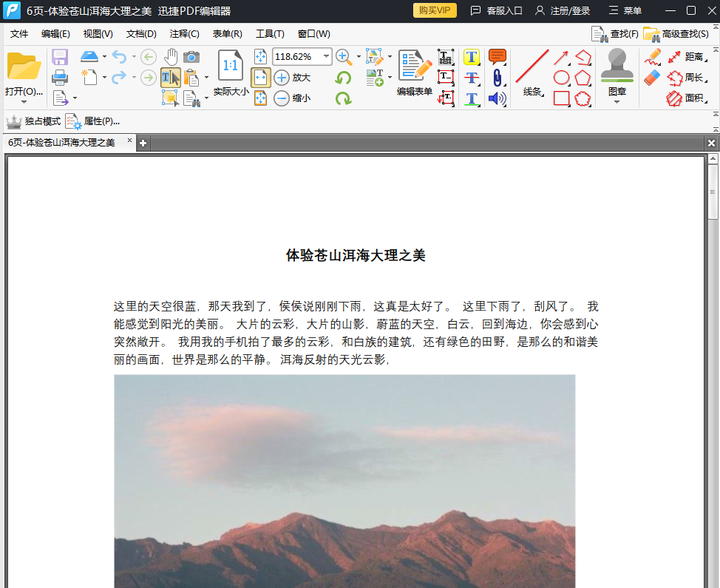Click into the 118.62% zoom field
The height and width of the screenshot is (588, 720).
click(297, 57)
